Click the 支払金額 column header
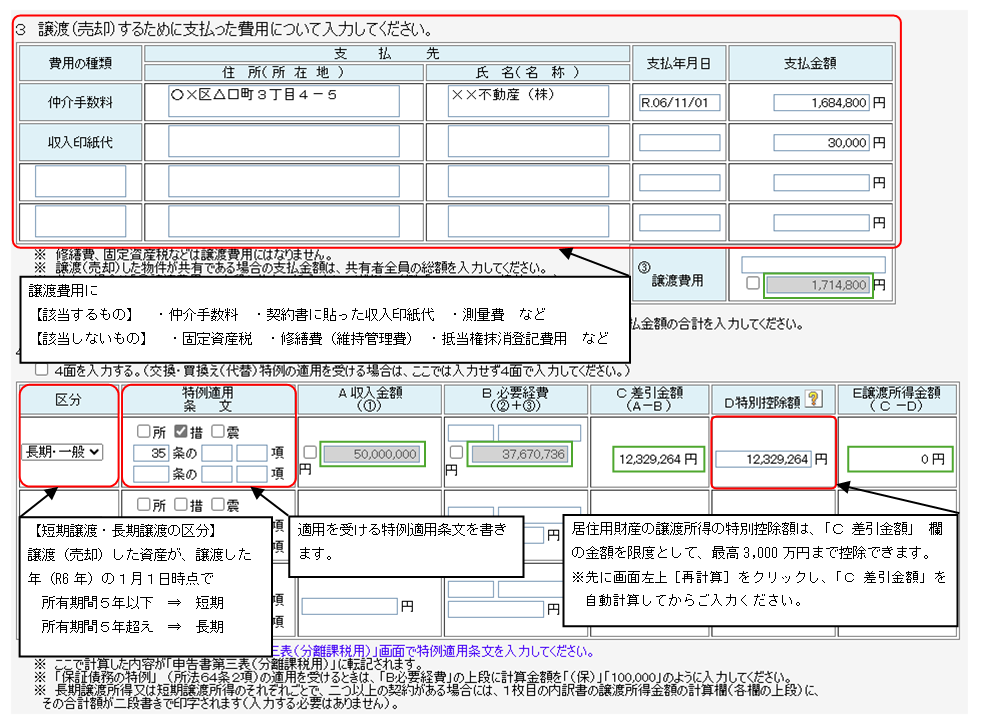983x719 pixels. [x=810, y=63]
